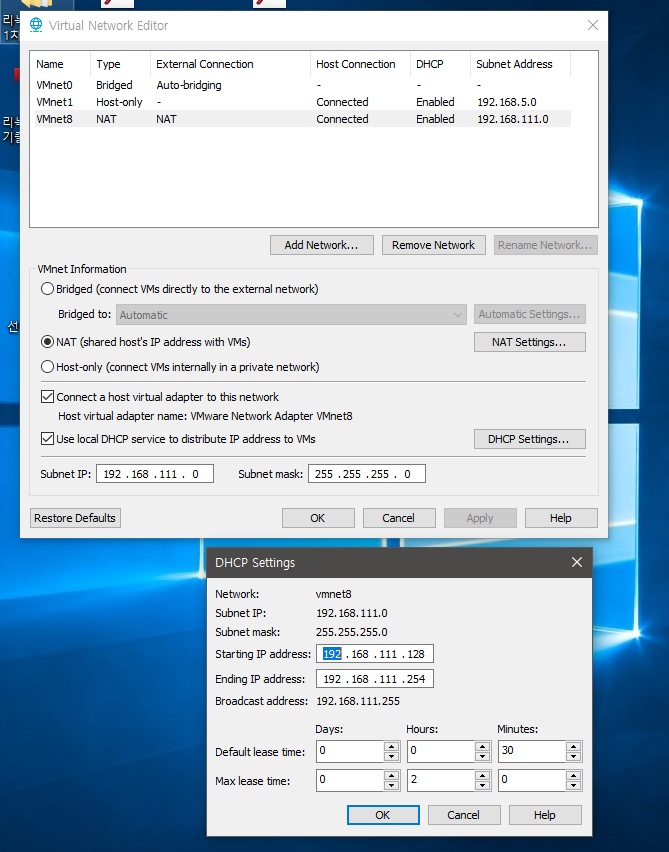This screenshot has height=852, width=669.
Task: Increase Default lease time Hours value
Action: pyautogui.click(x=482, y=746)
